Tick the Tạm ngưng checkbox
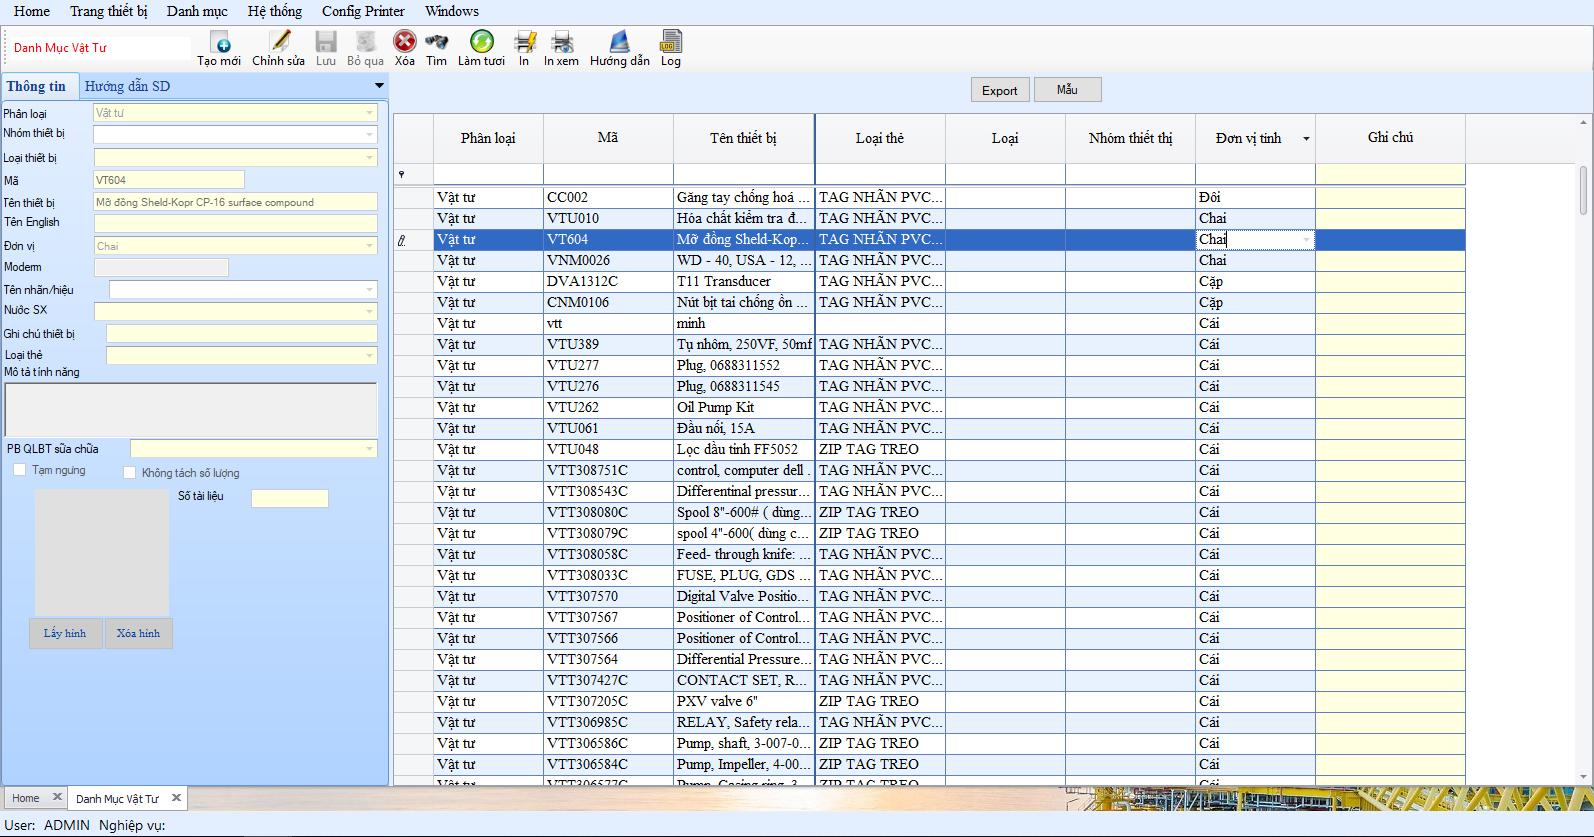1594x837 pixels. (20, 470)
